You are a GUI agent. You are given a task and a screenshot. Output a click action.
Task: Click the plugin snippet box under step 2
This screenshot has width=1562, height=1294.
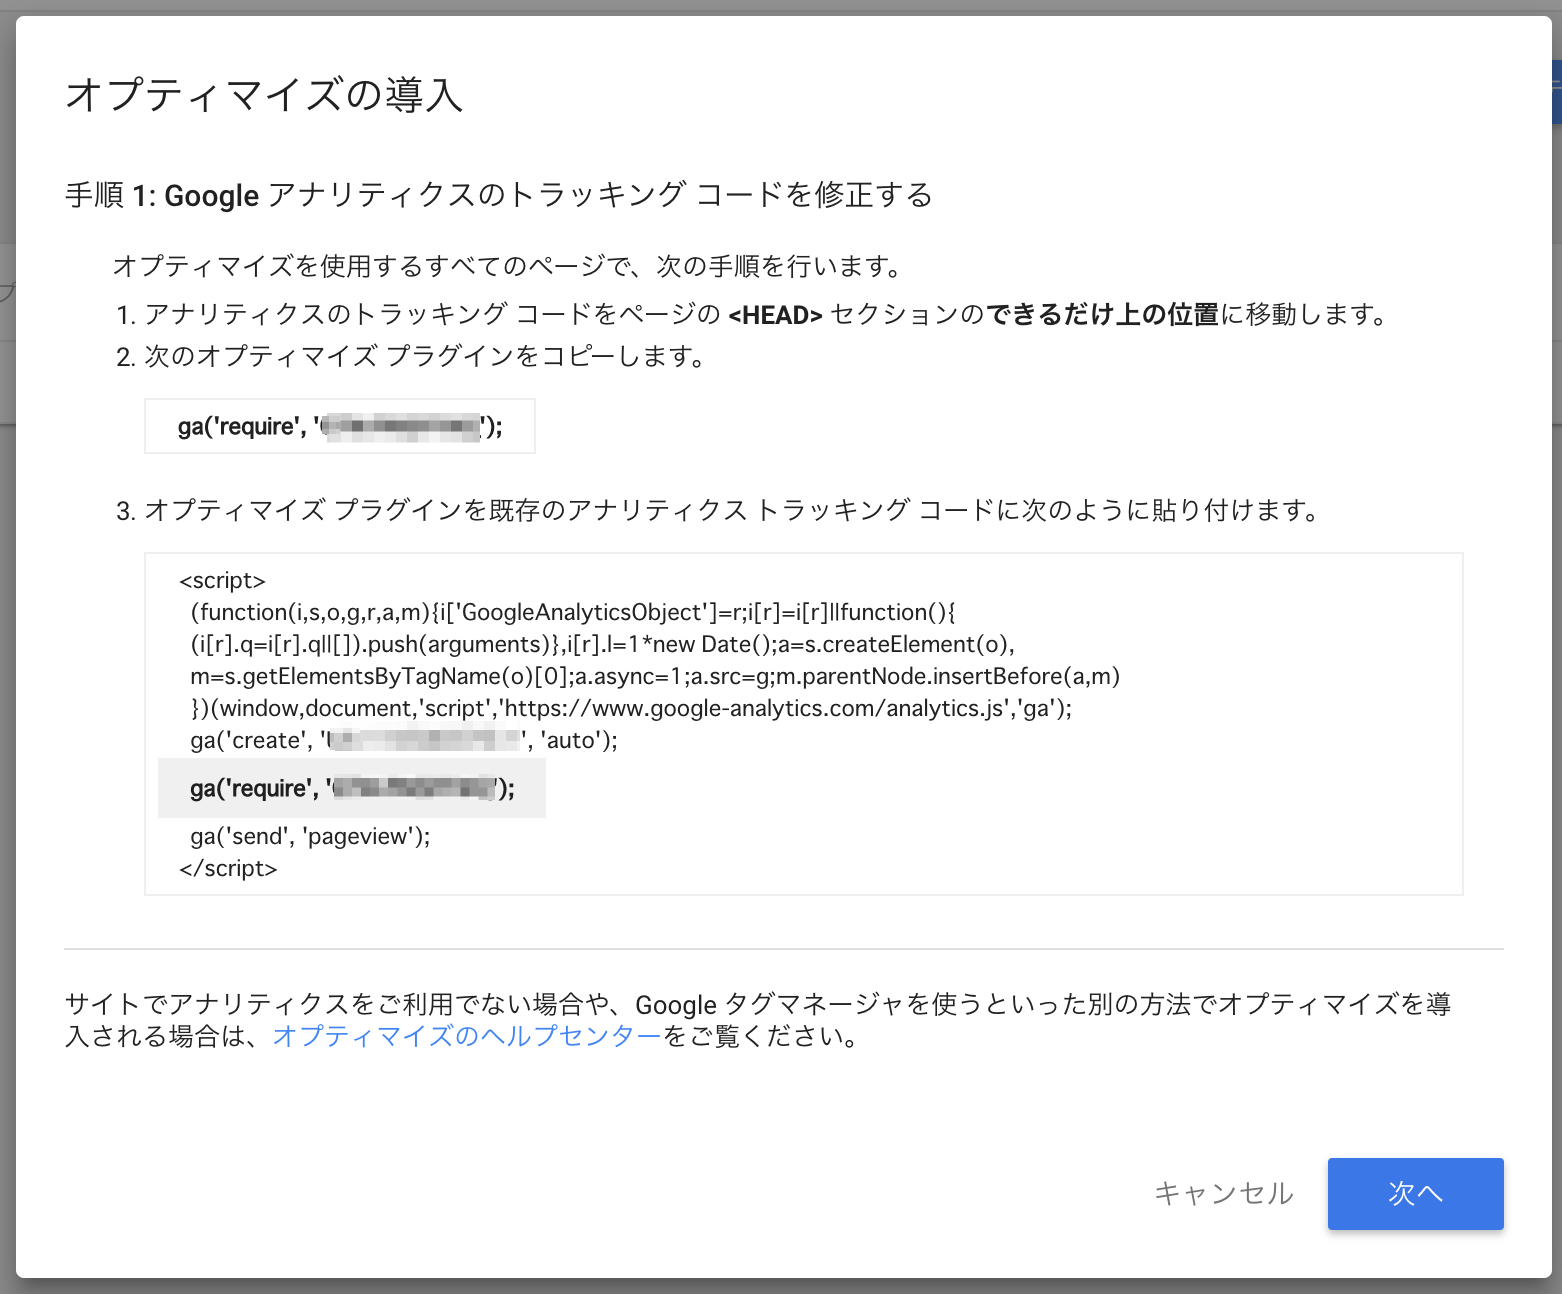(x=340, y=426)
